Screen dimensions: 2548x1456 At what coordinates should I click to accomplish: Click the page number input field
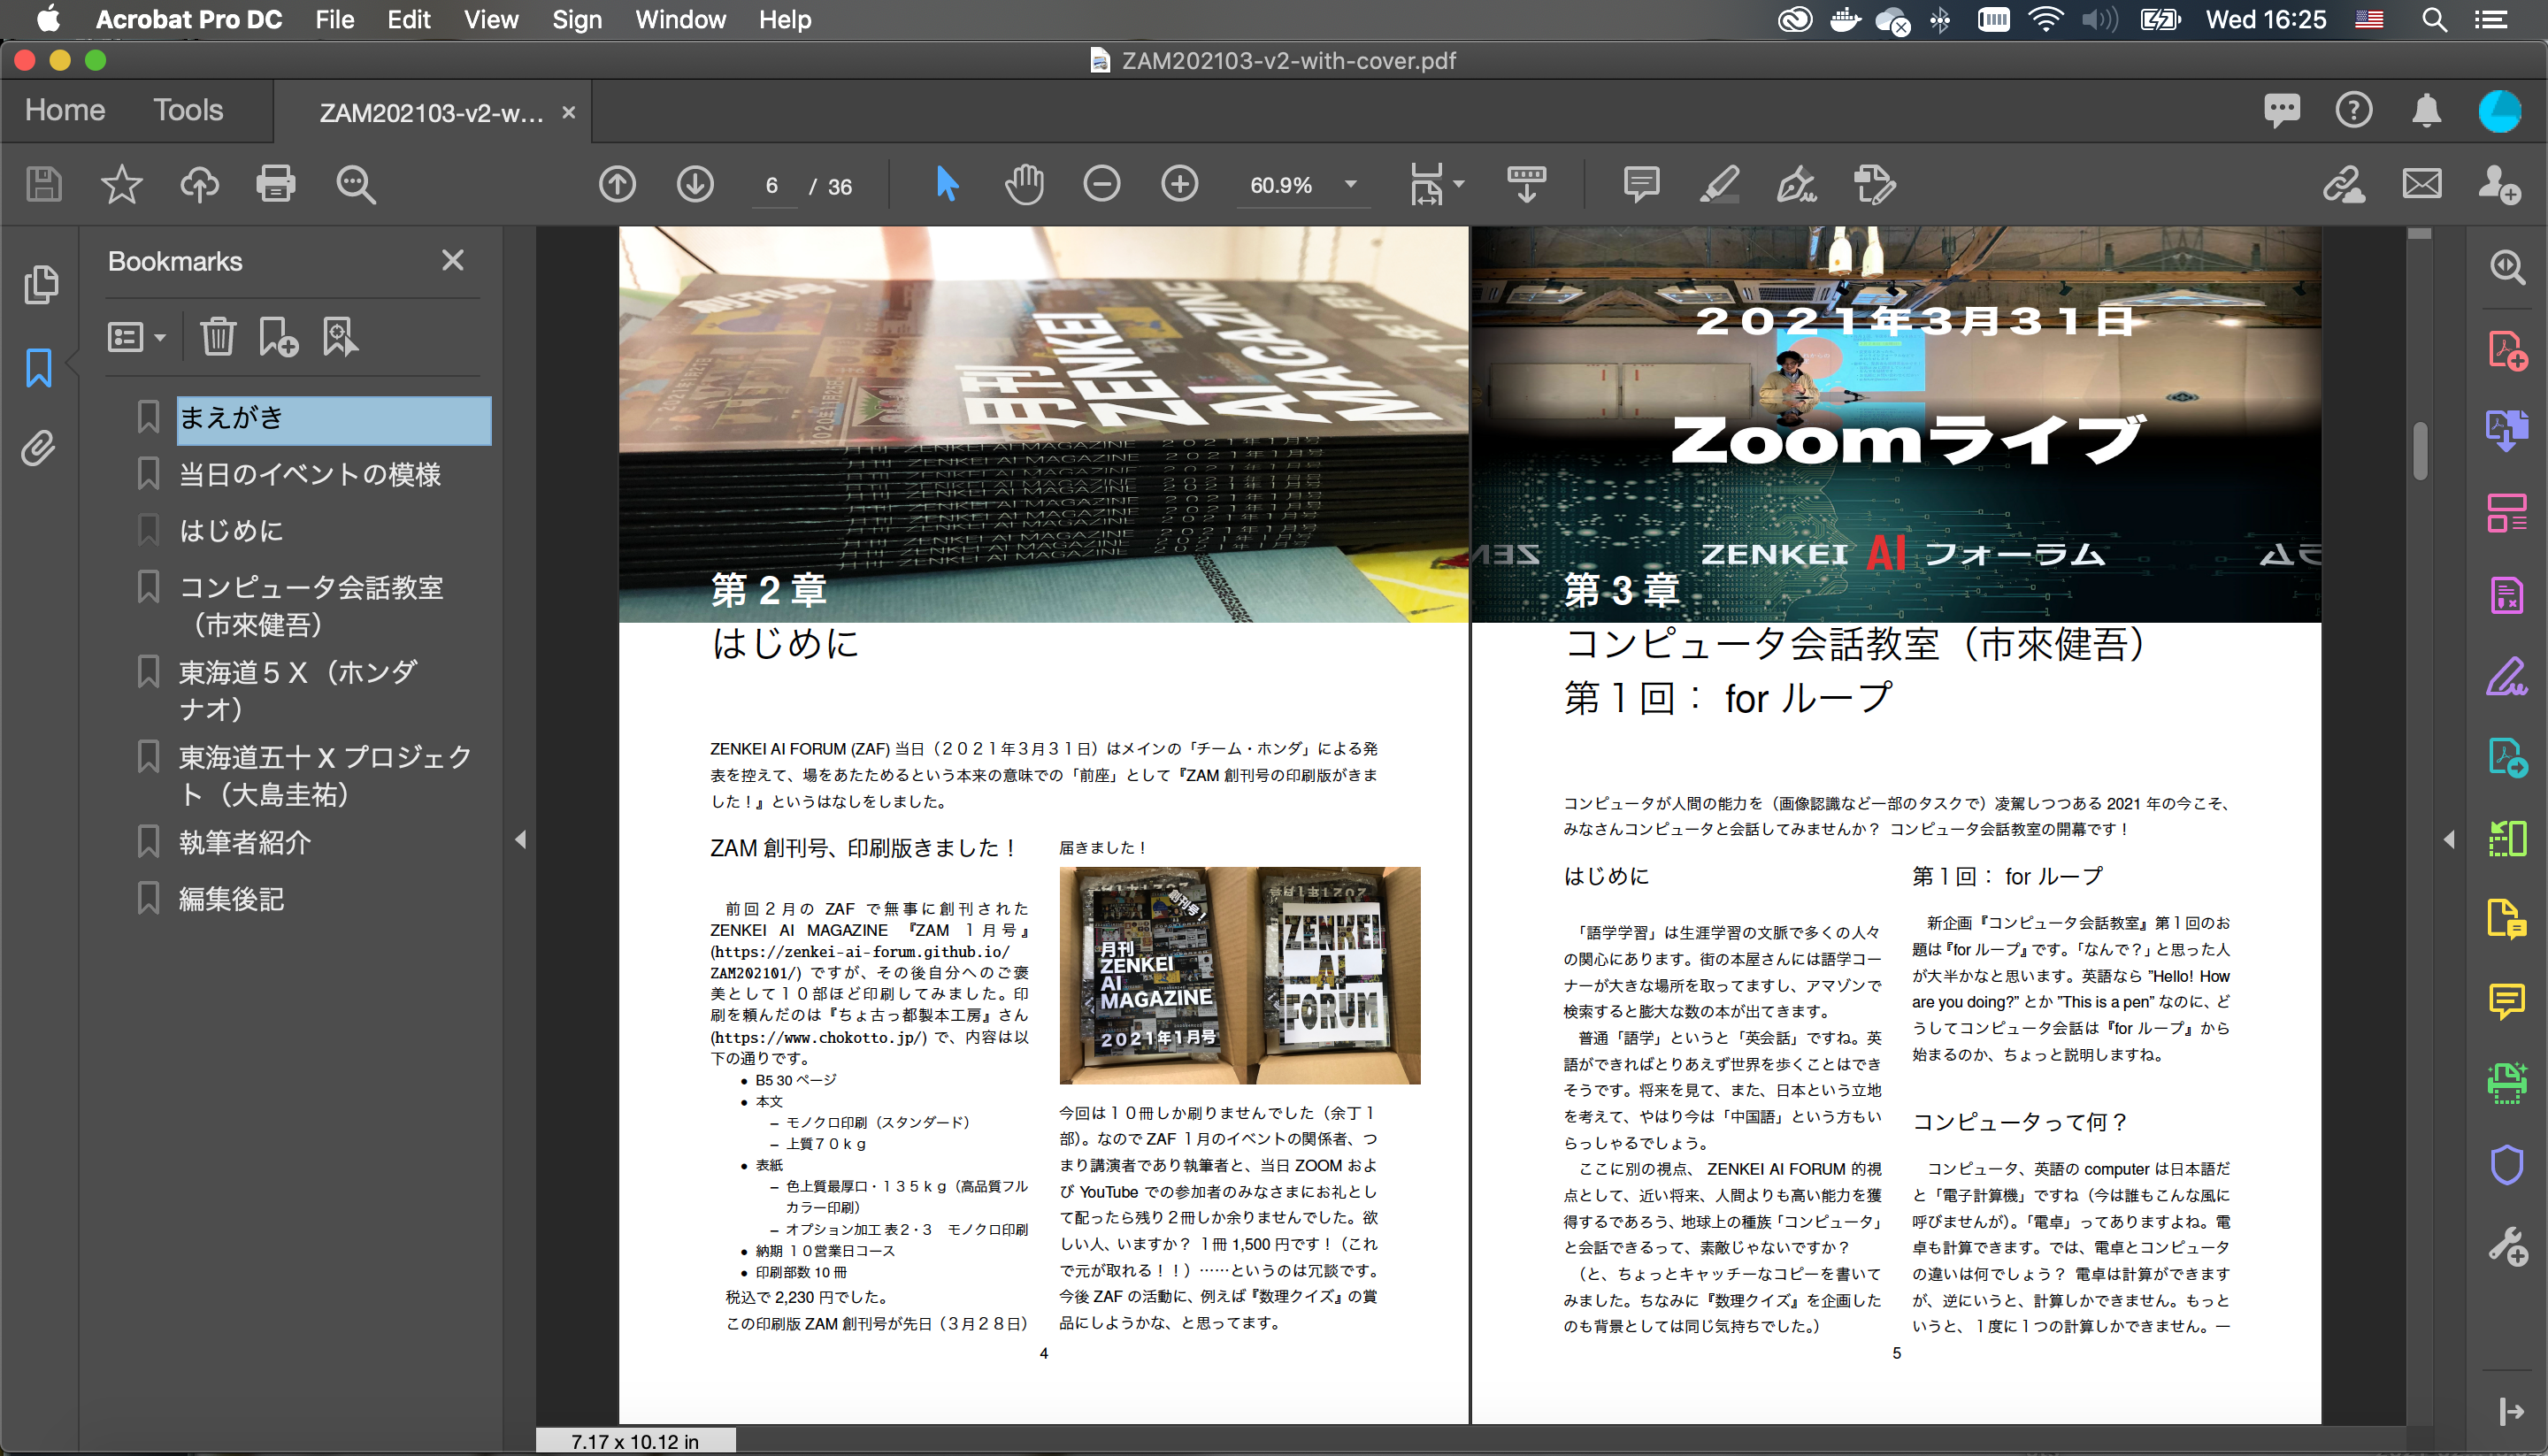coord(772,186)
